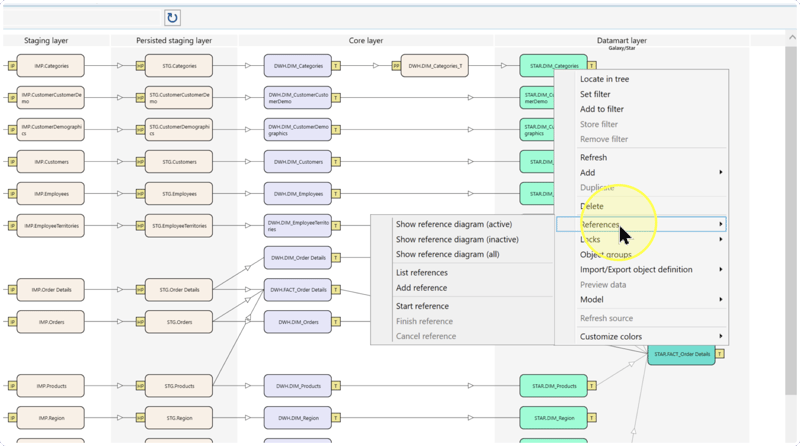The width and height of the screenshot is (800, 446).
Task: Select the IMP.Categories node
Action: 51,66
